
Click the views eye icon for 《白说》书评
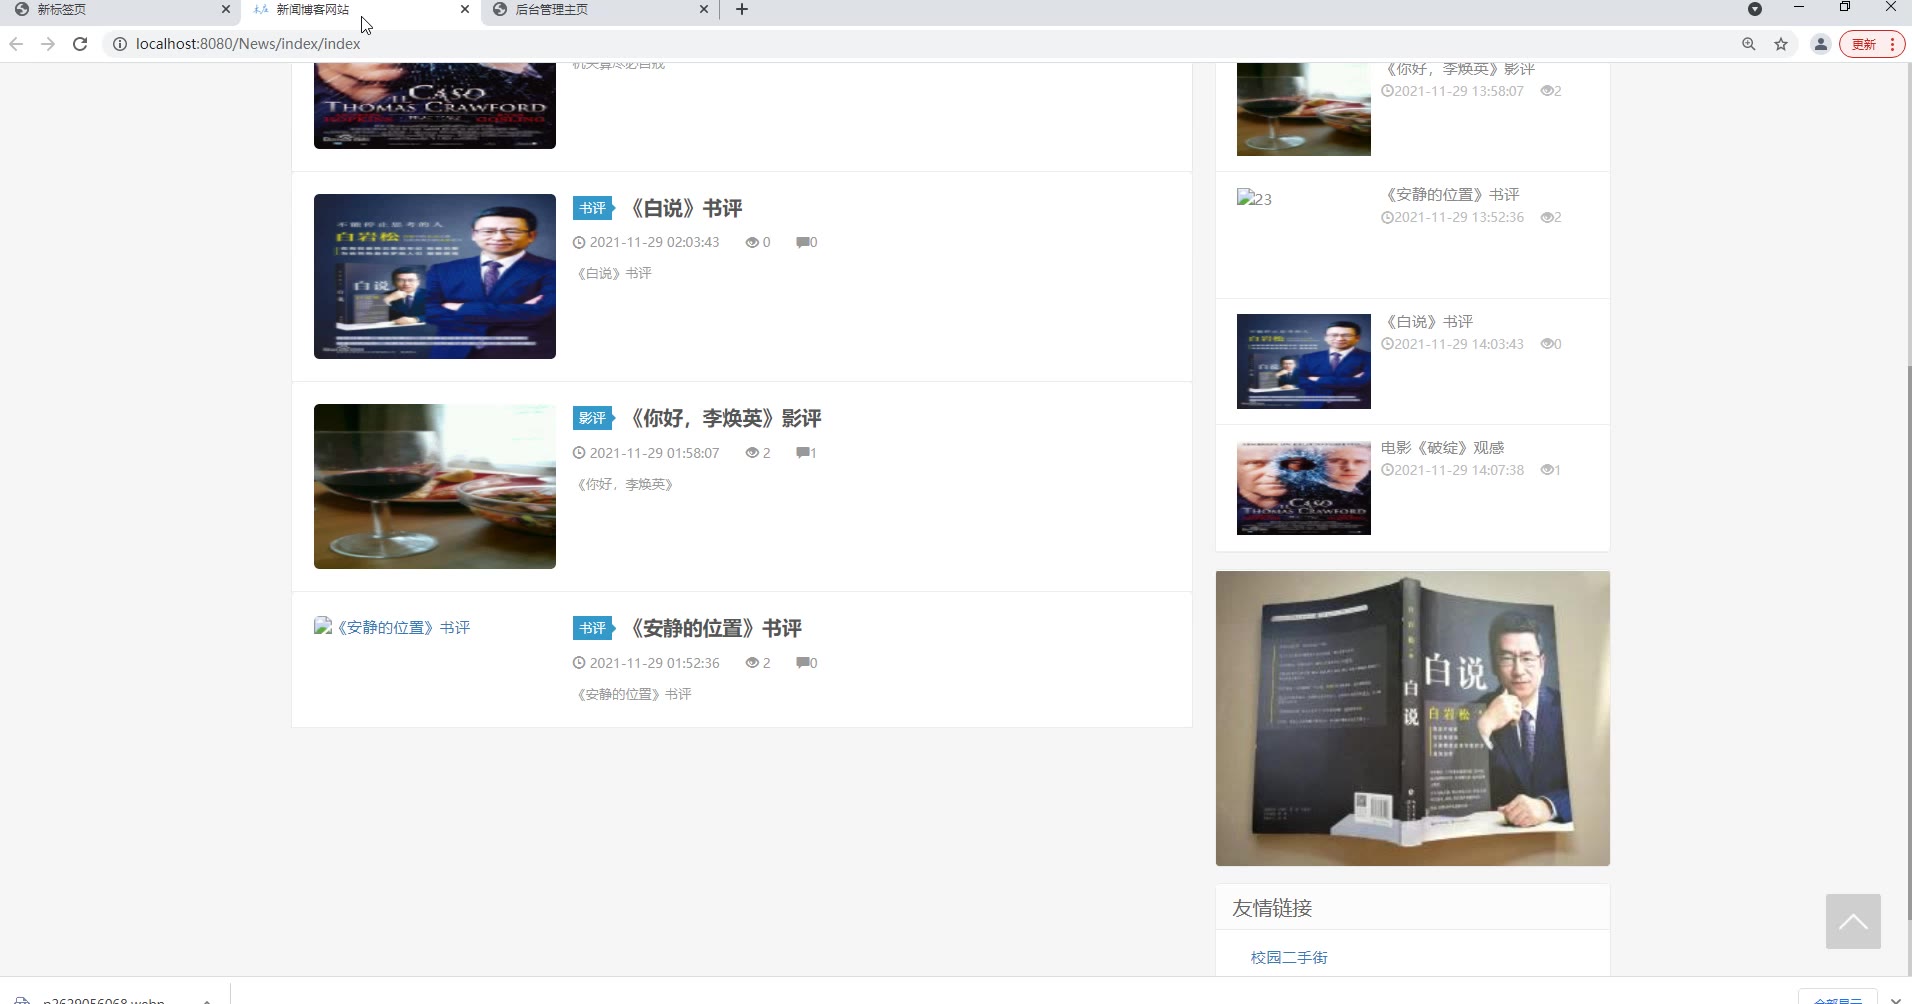pos(752,242)
